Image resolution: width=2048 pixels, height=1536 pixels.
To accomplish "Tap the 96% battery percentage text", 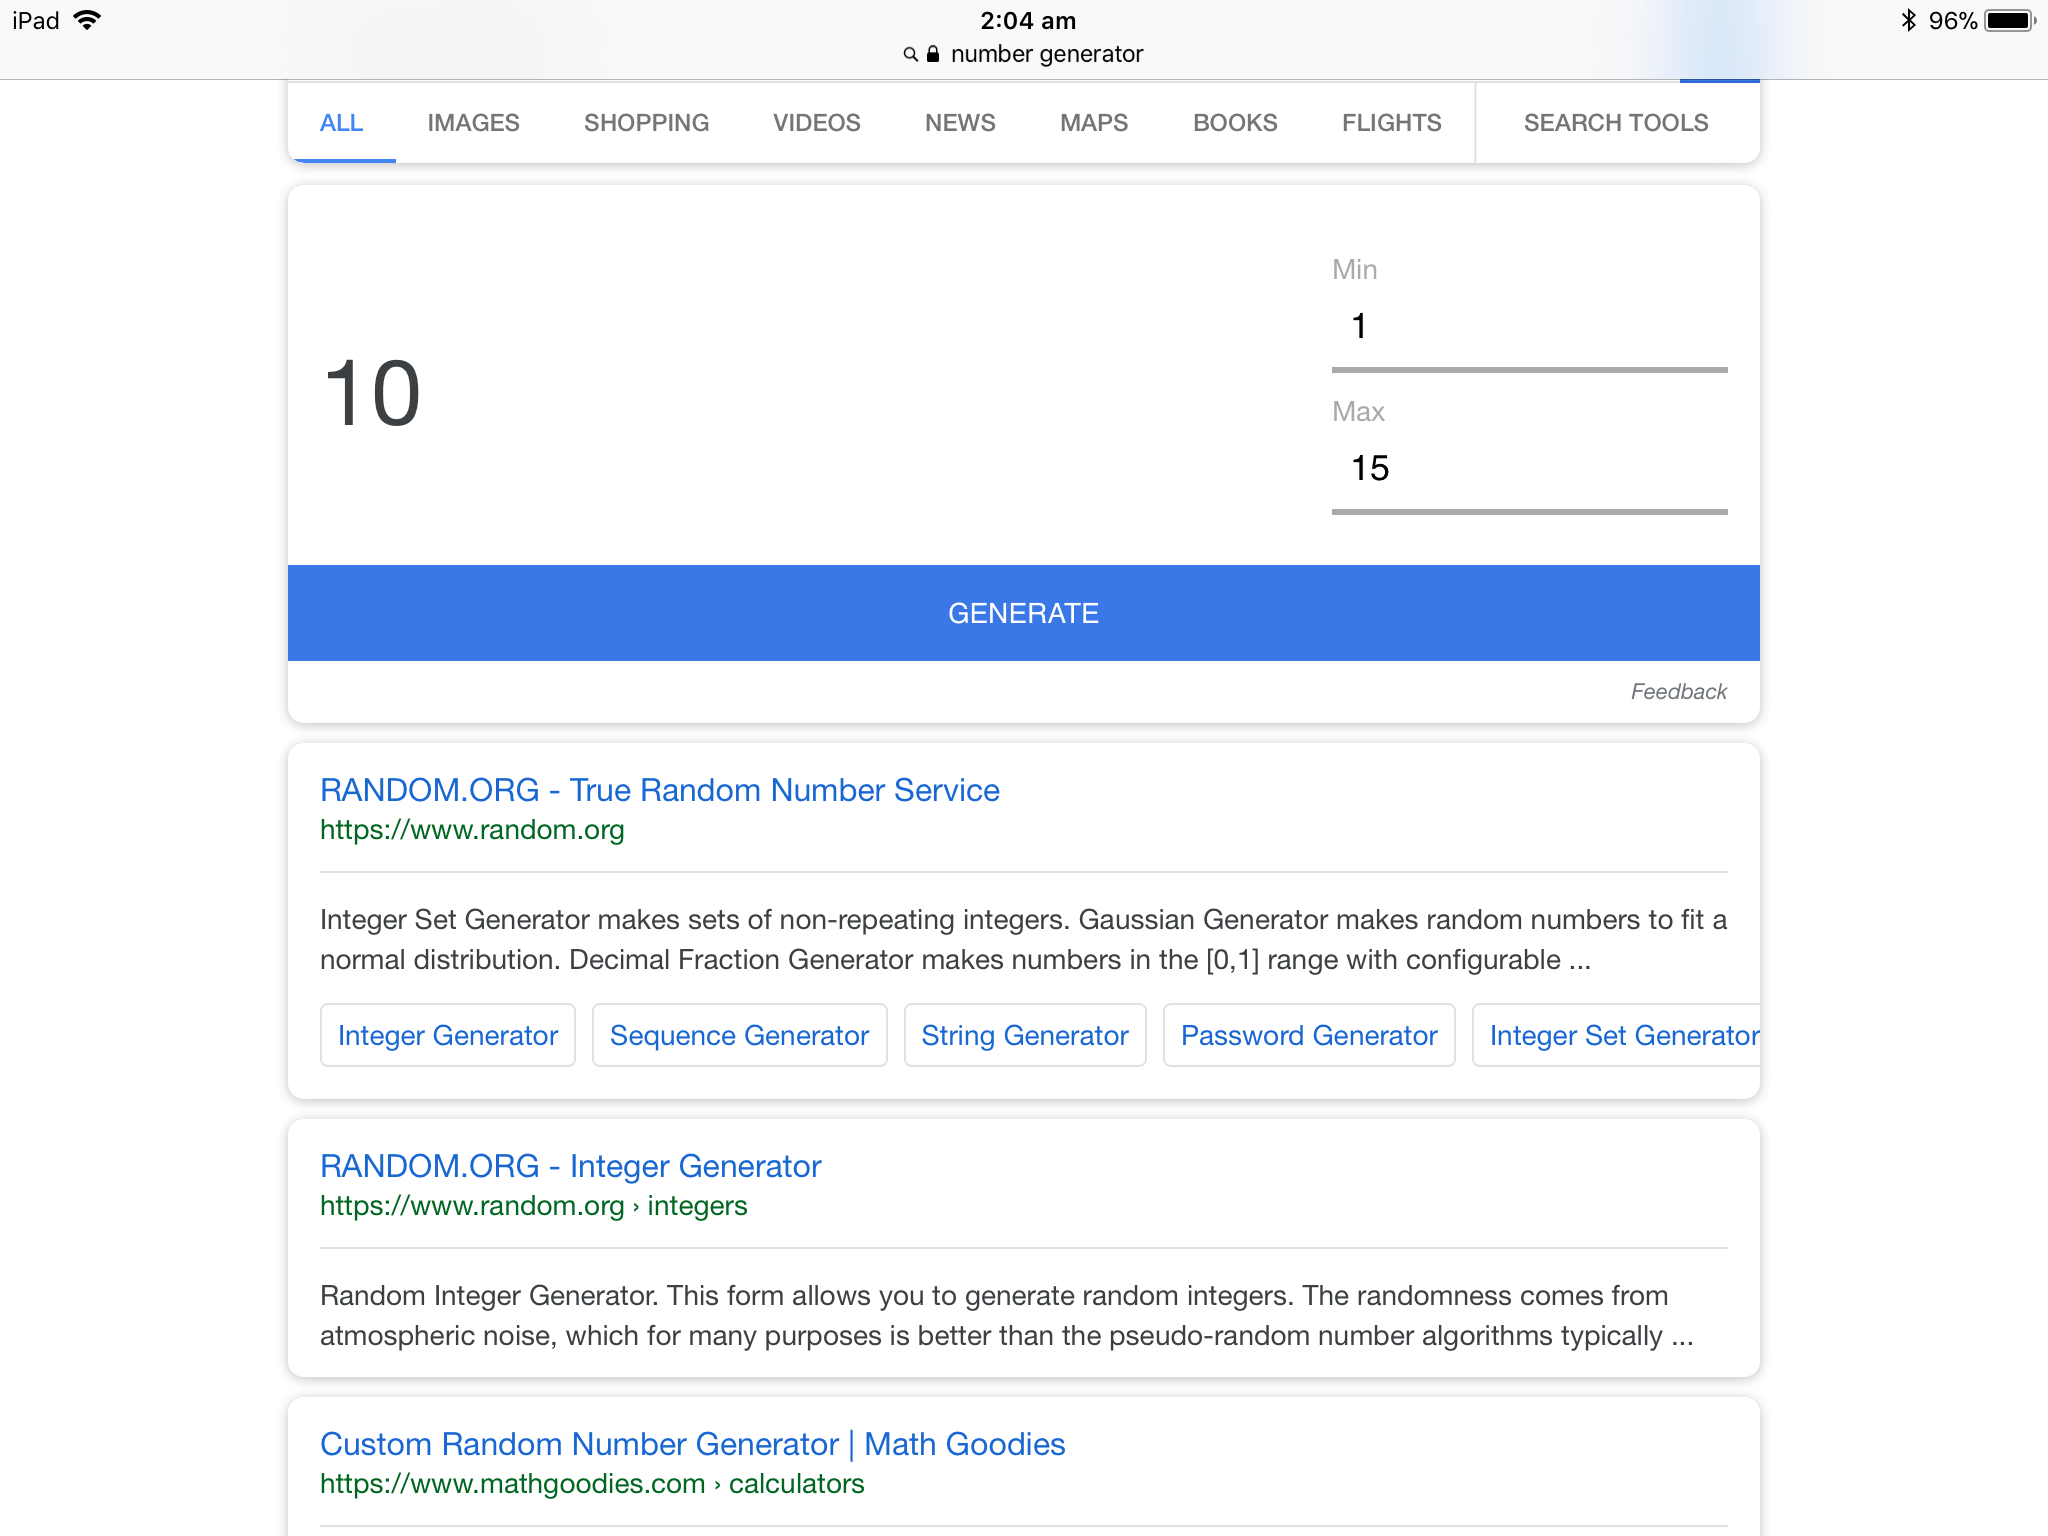I will click(x=1952, y=20).
